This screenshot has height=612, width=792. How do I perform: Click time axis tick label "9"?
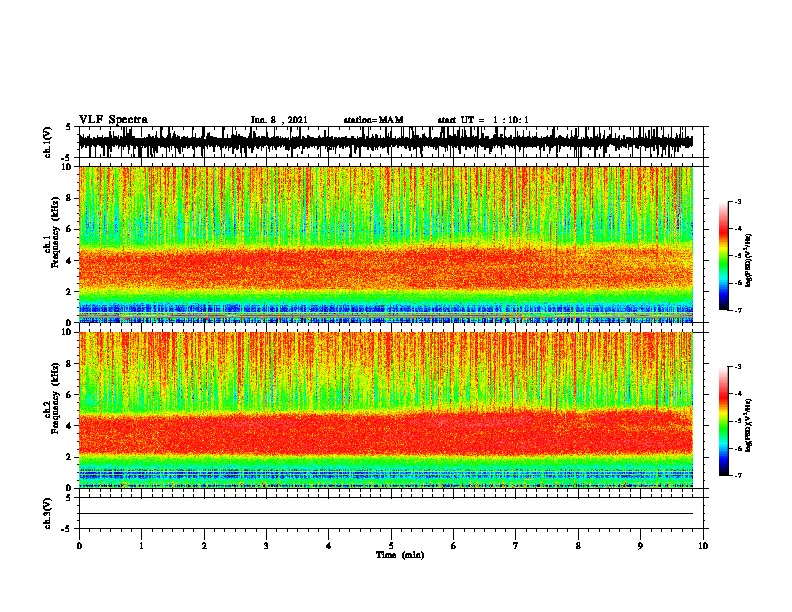click(640, 546)
